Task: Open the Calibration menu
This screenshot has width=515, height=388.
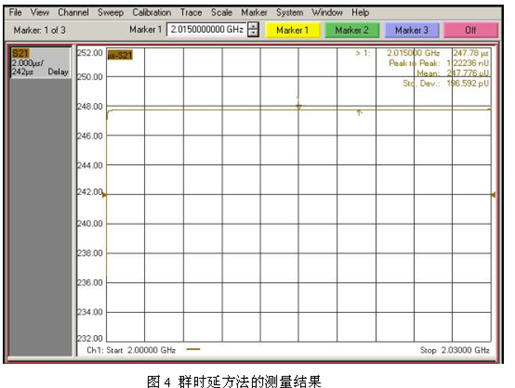Action: (x=152, y=12)
